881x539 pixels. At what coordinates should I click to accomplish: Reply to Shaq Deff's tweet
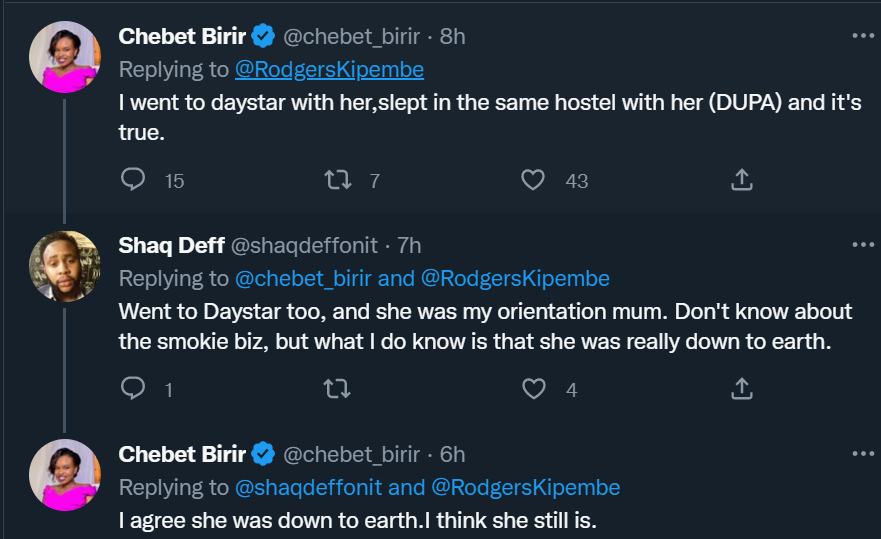tap(134, 389)
